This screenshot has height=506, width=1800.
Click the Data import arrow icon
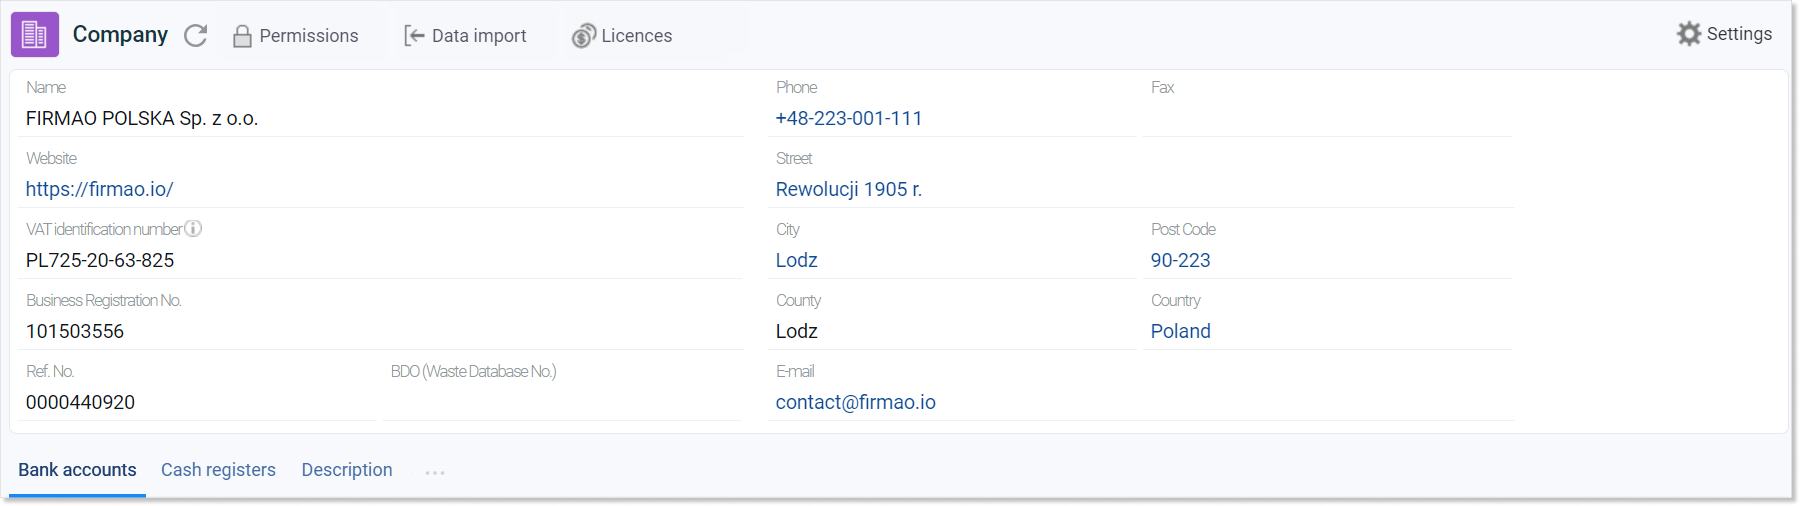coord(414,36)
